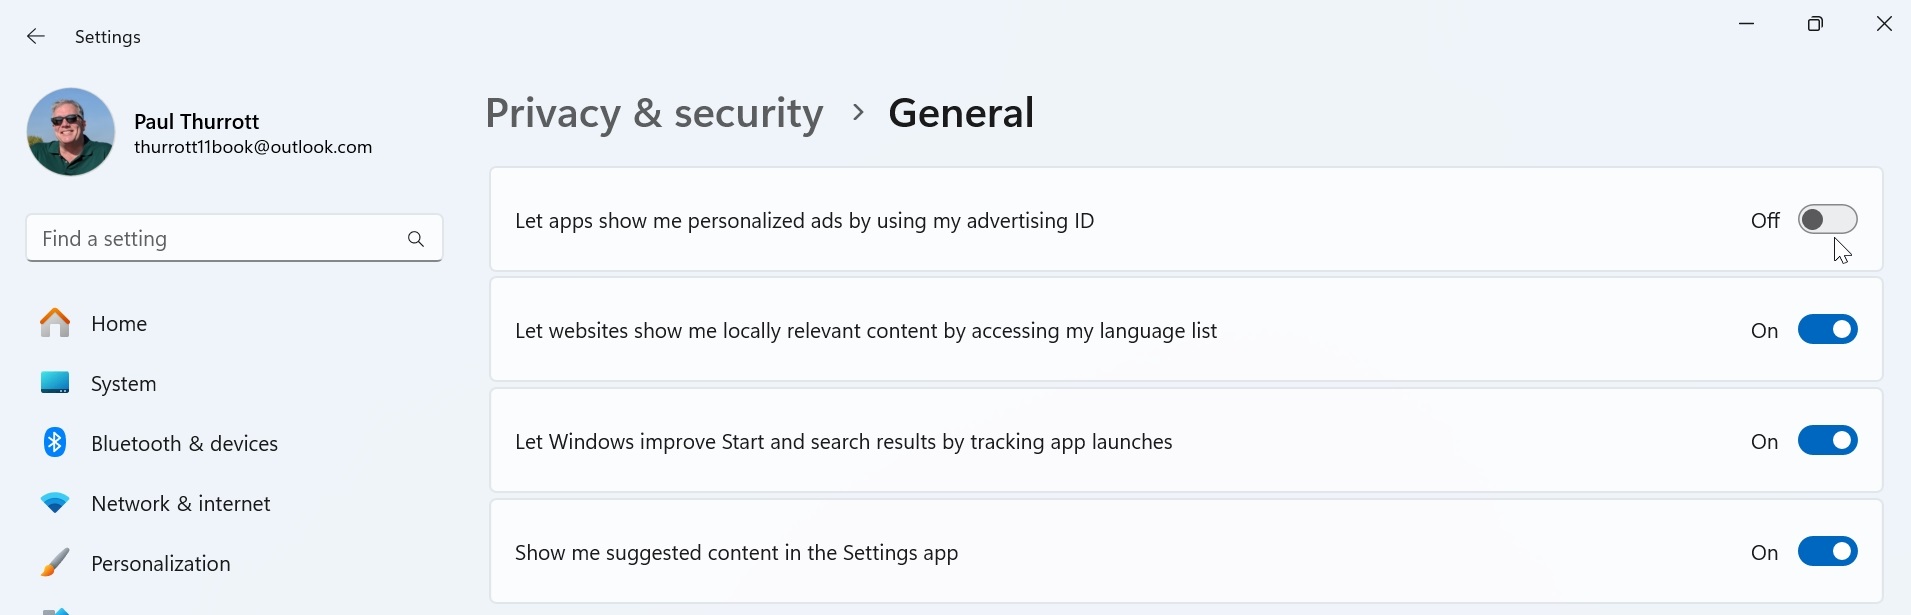Click the Personalization paintbrush icon
Screen dimensions: 1911x615
click(x=55, y=563)
